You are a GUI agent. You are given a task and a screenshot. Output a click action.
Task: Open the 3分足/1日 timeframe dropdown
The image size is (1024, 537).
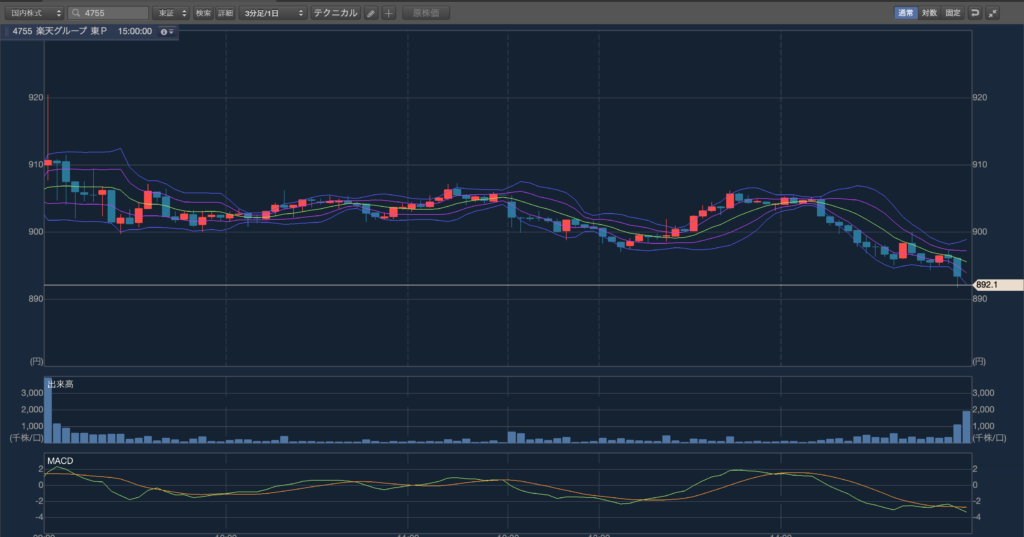tap(272, 13)
